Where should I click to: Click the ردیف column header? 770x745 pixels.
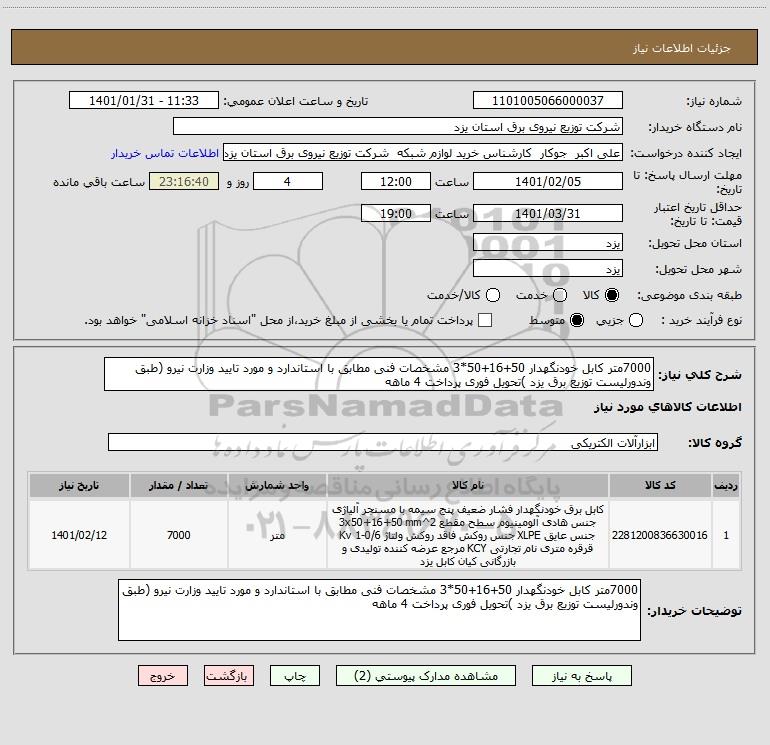726,485
